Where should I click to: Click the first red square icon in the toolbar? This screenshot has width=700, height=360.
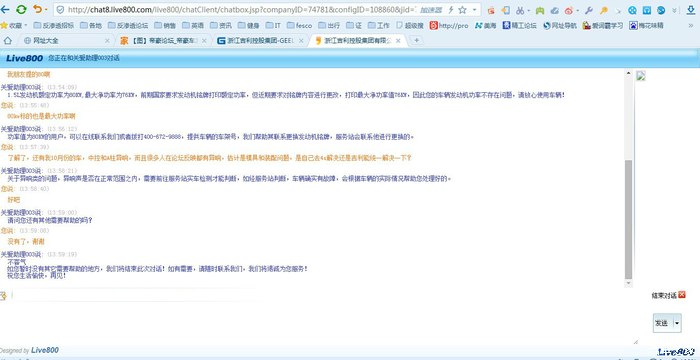[x=491, y=10]
